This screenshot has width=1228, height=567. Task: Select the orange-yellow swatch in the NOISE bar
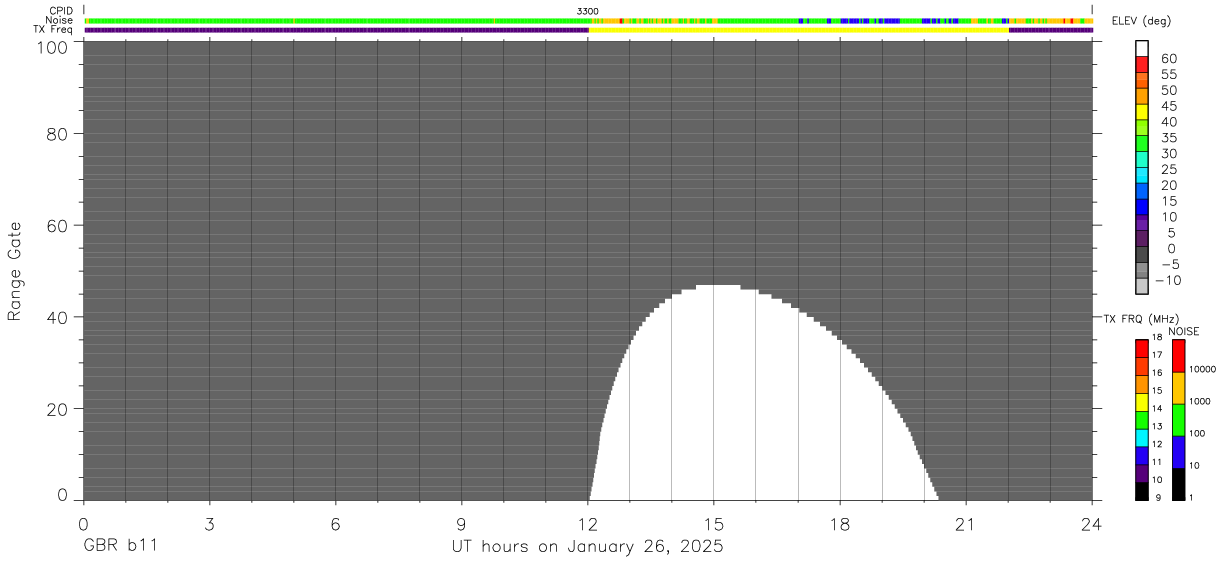pyautogui.click(x=1179, y=388)
